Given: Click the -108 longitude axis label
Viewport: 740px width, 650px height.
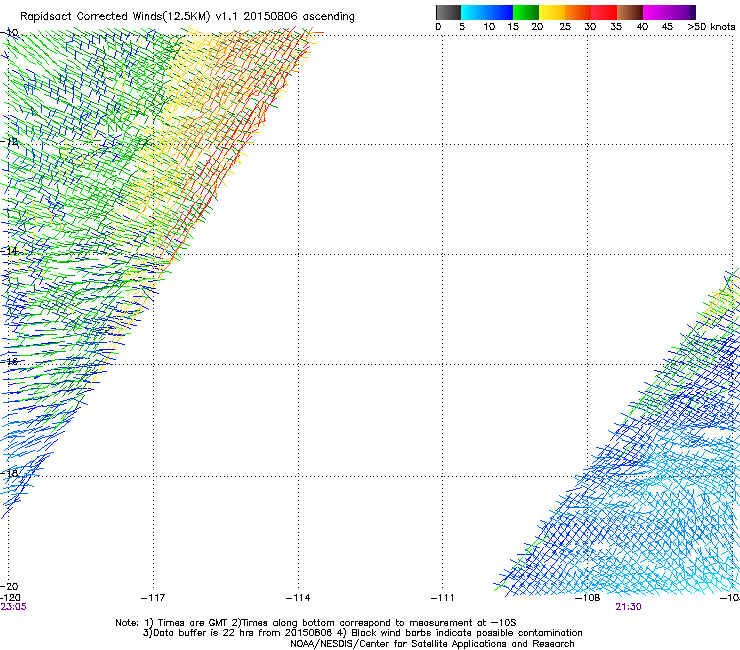Looking at the screenshot, I should 588,598.
